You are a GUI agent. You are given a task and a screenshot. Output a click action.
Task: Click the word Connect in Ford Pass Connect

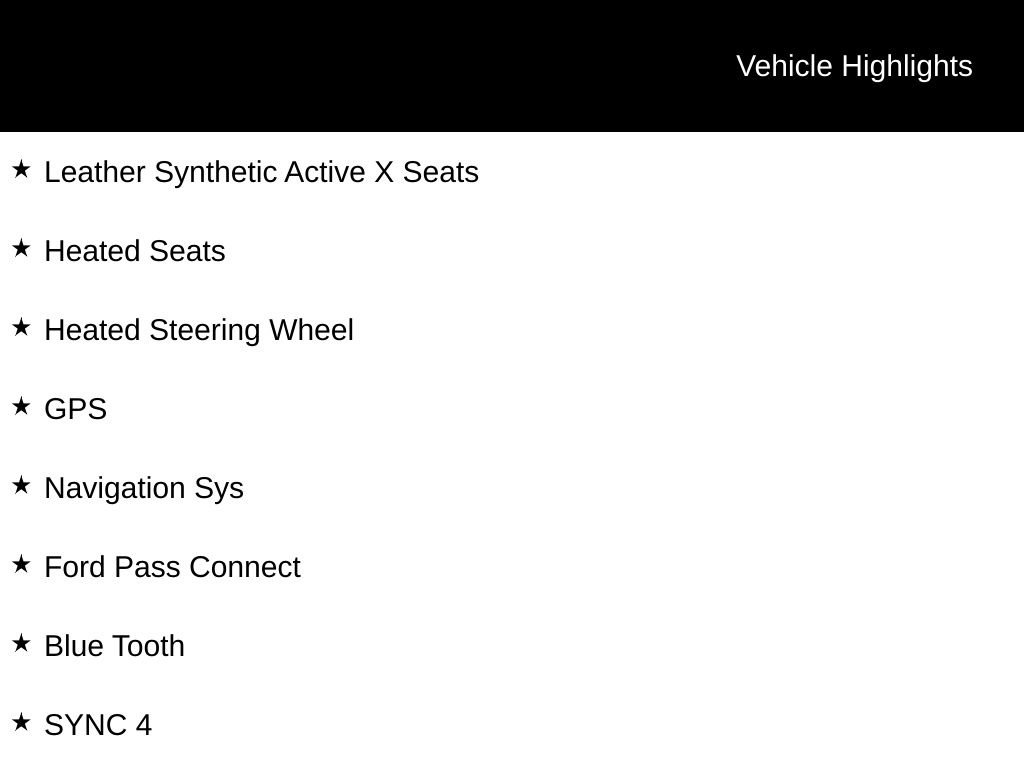point(244,567)
